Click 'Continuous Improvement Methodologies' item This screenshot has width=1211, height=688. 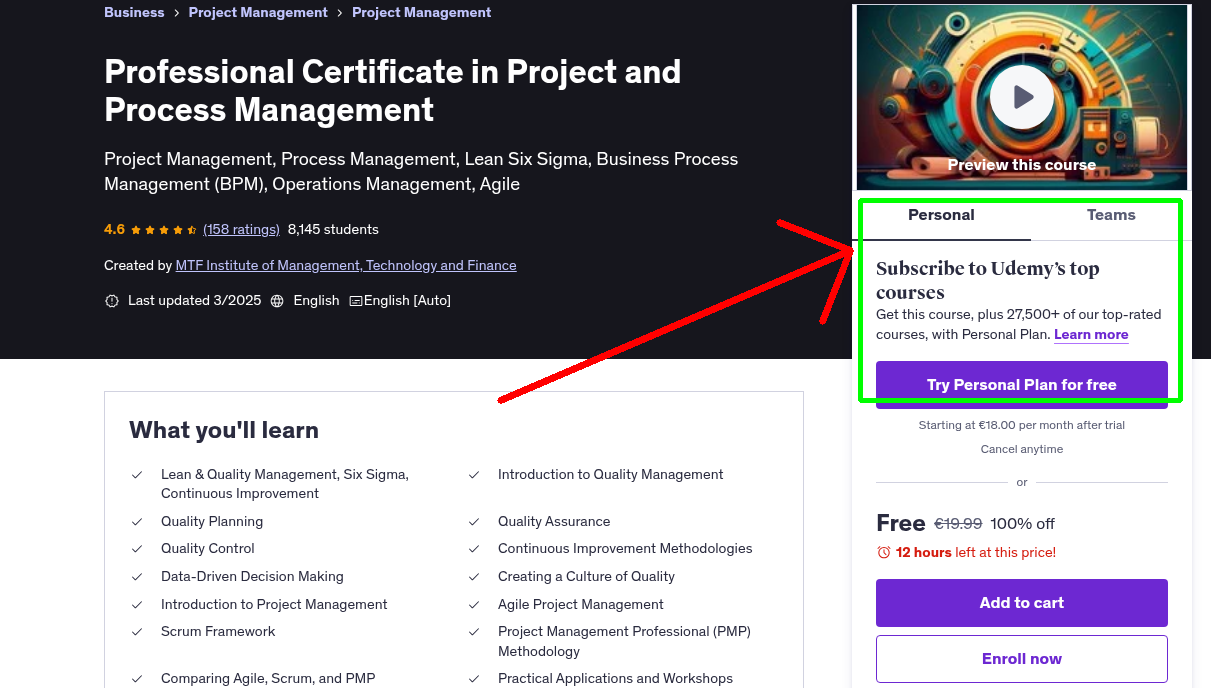pyautogui.click(x=625, y=548)
